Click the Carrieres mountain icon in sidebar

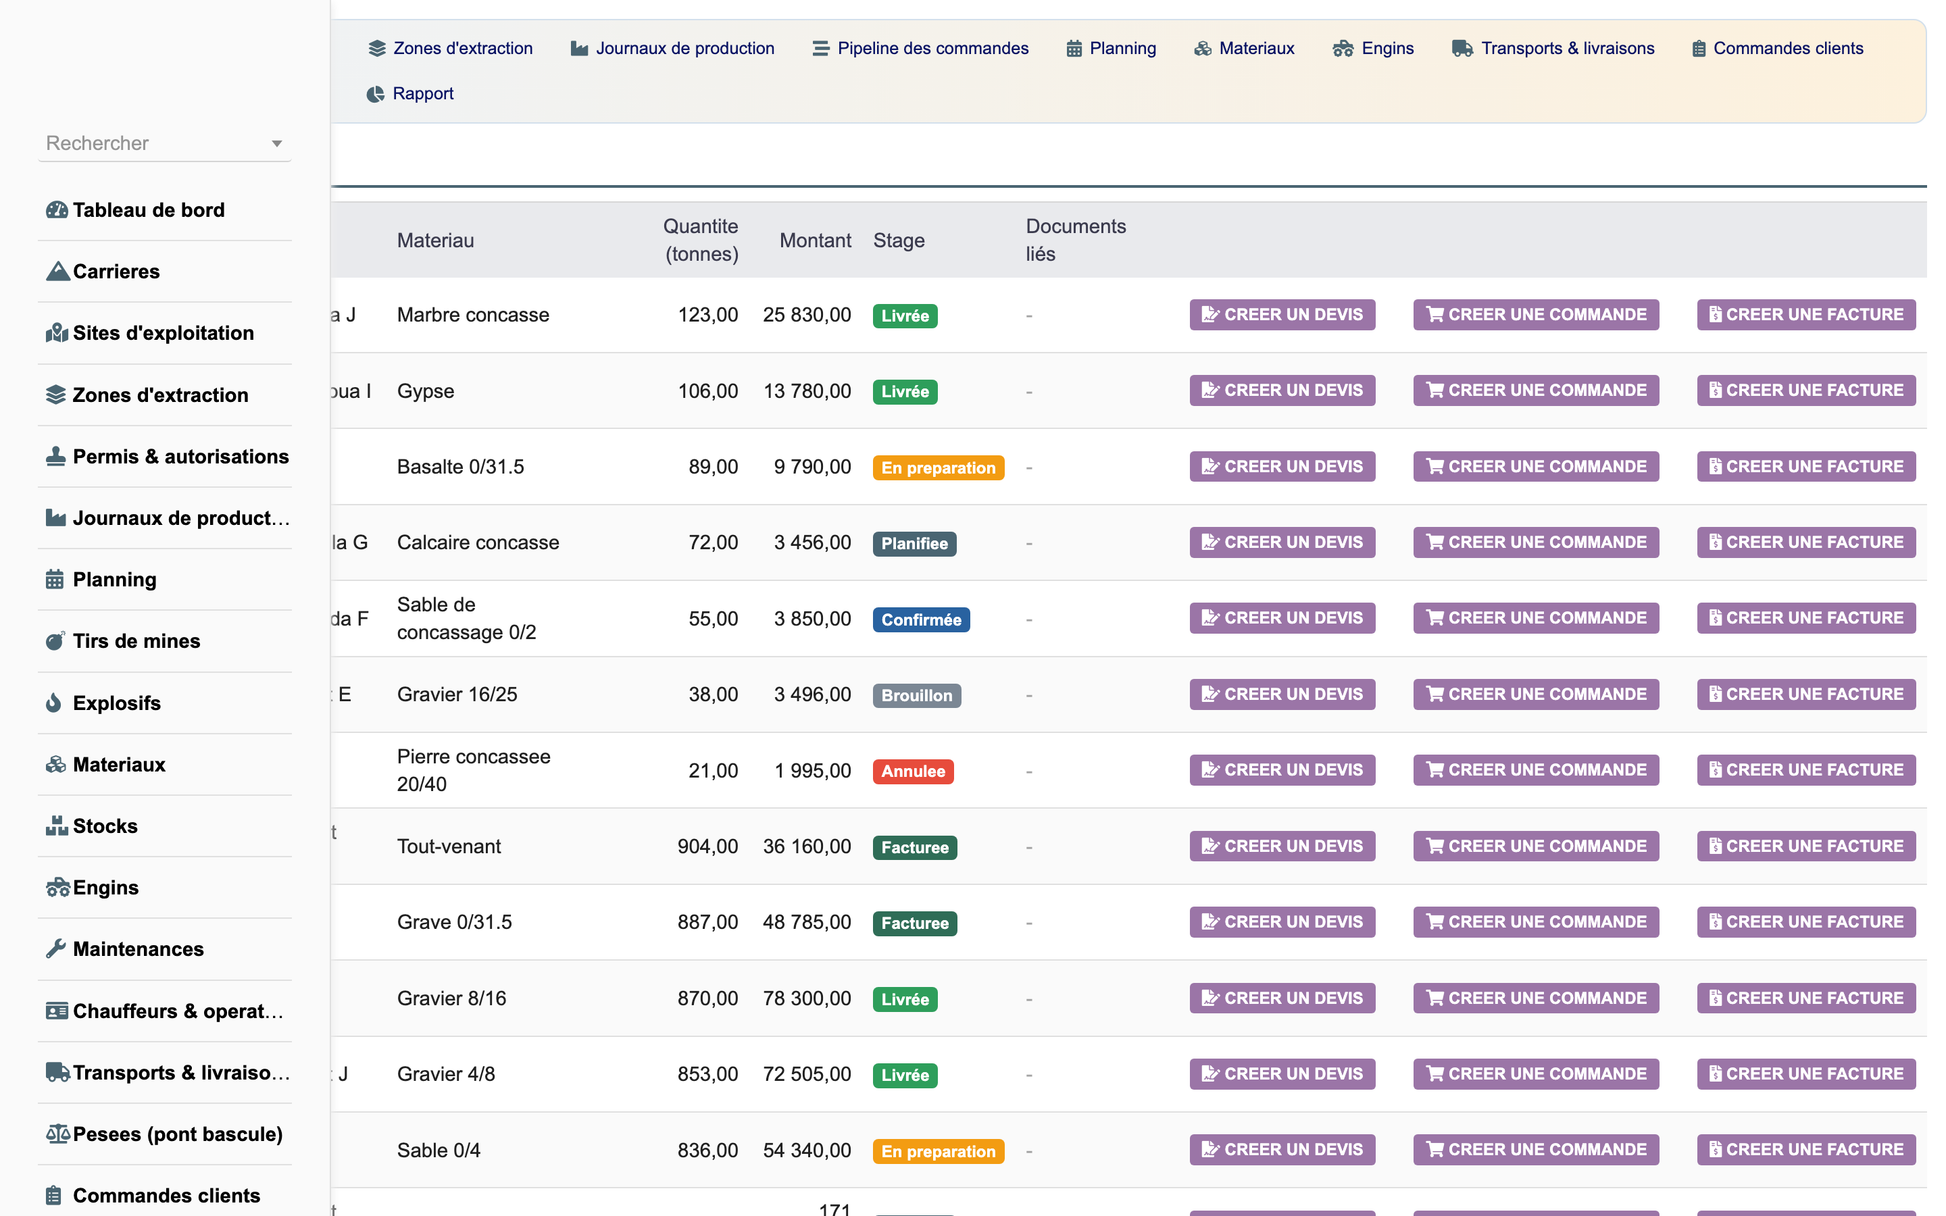tap(57, 271)
